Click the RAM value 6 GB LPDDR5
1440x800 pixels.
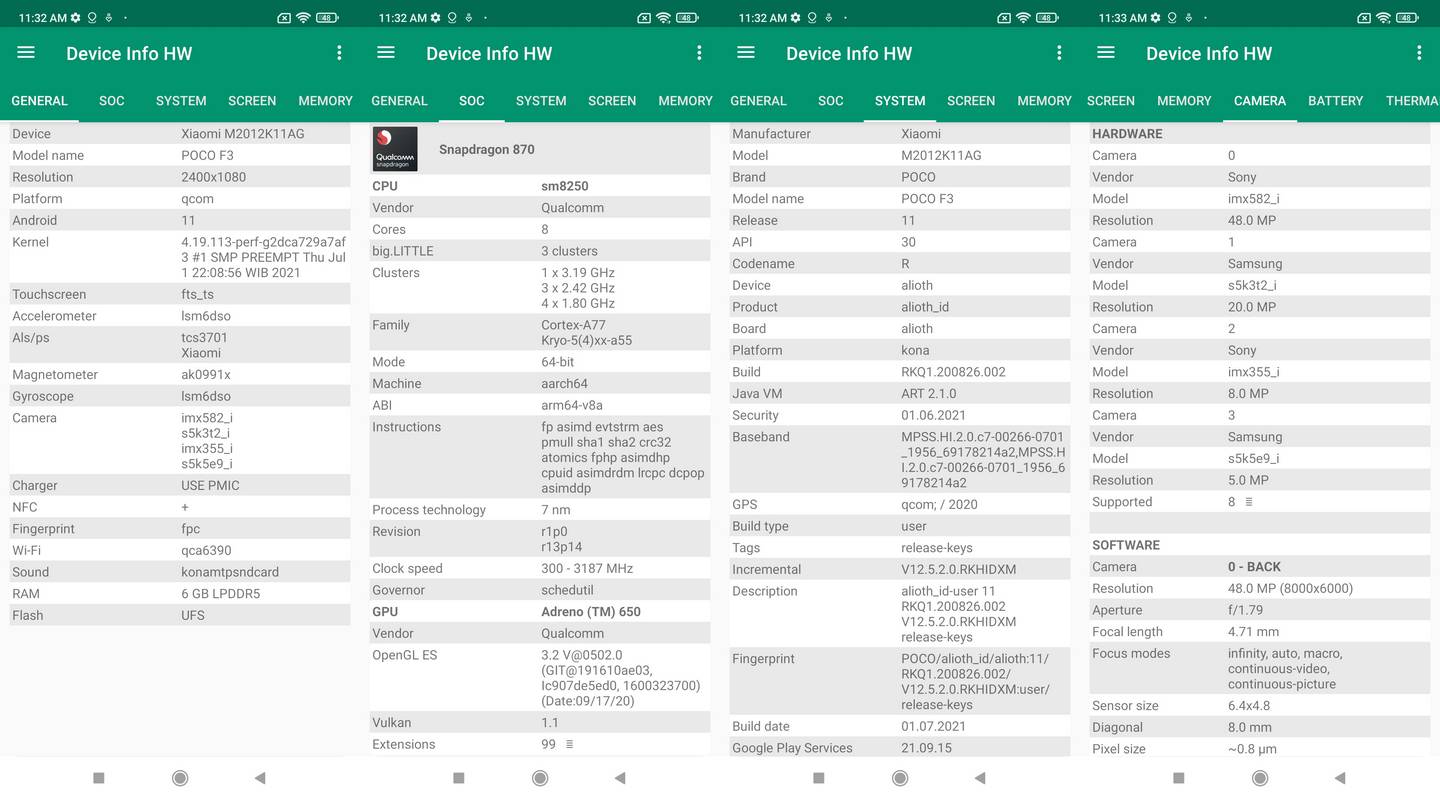221,594
